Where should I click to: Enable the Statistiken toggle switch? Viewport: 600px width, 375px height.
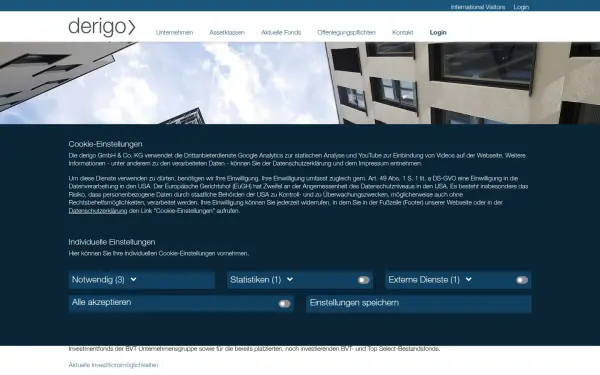(363, 280)
